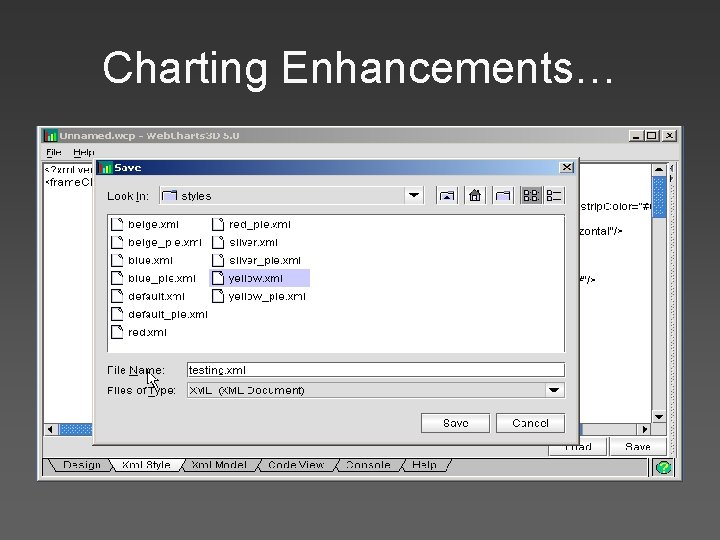Switch file view to Details mode
The image size is (720, 540).
pyautogui.click(x=554, y=196)
